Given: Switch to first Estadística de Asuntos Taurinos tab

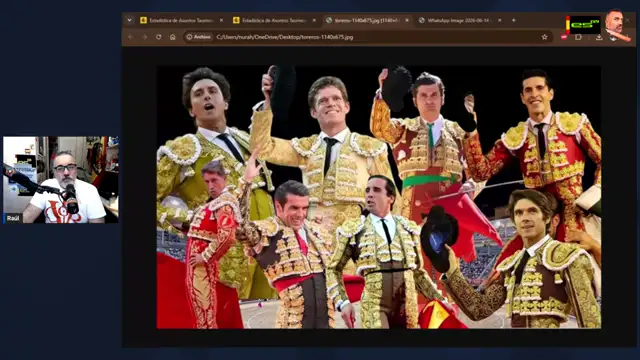Looking at the screenshot, I should pyautogui.click(x=182, y=20).
